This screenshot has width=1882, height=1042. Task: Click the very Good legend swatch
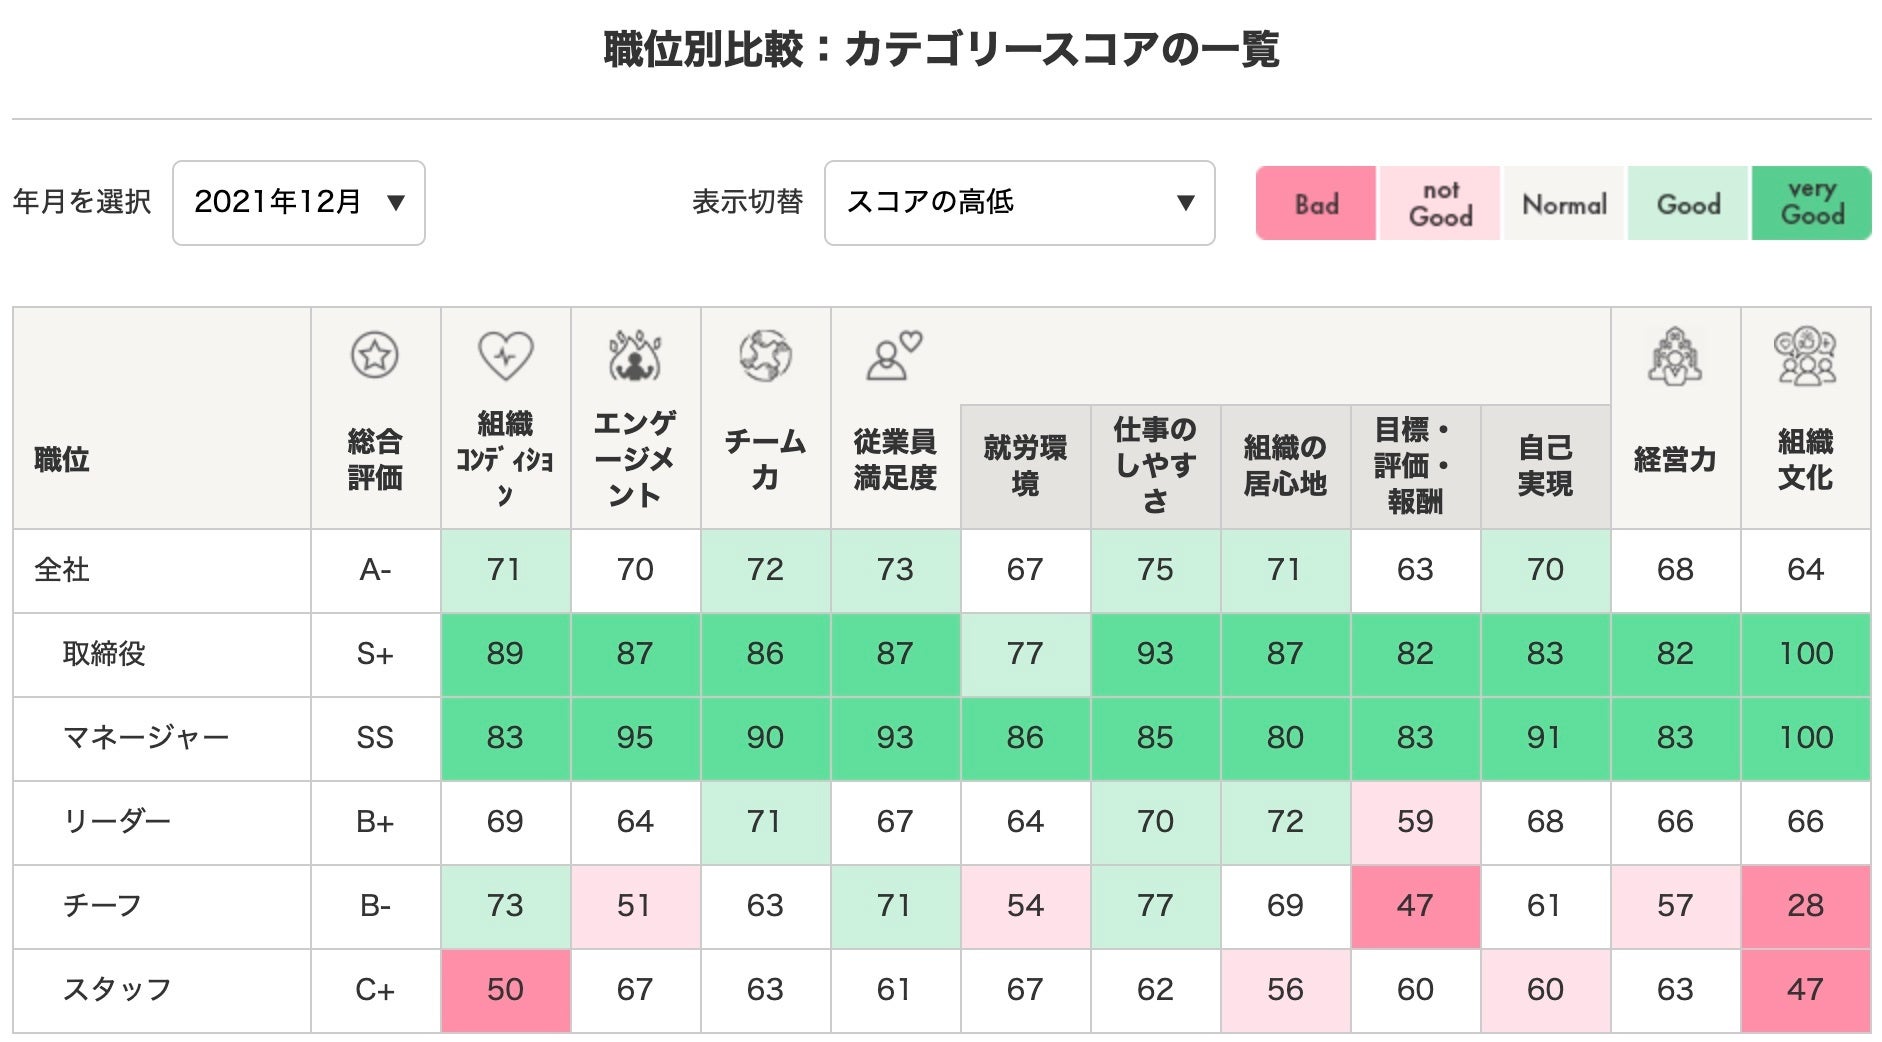coord(1811,204)
